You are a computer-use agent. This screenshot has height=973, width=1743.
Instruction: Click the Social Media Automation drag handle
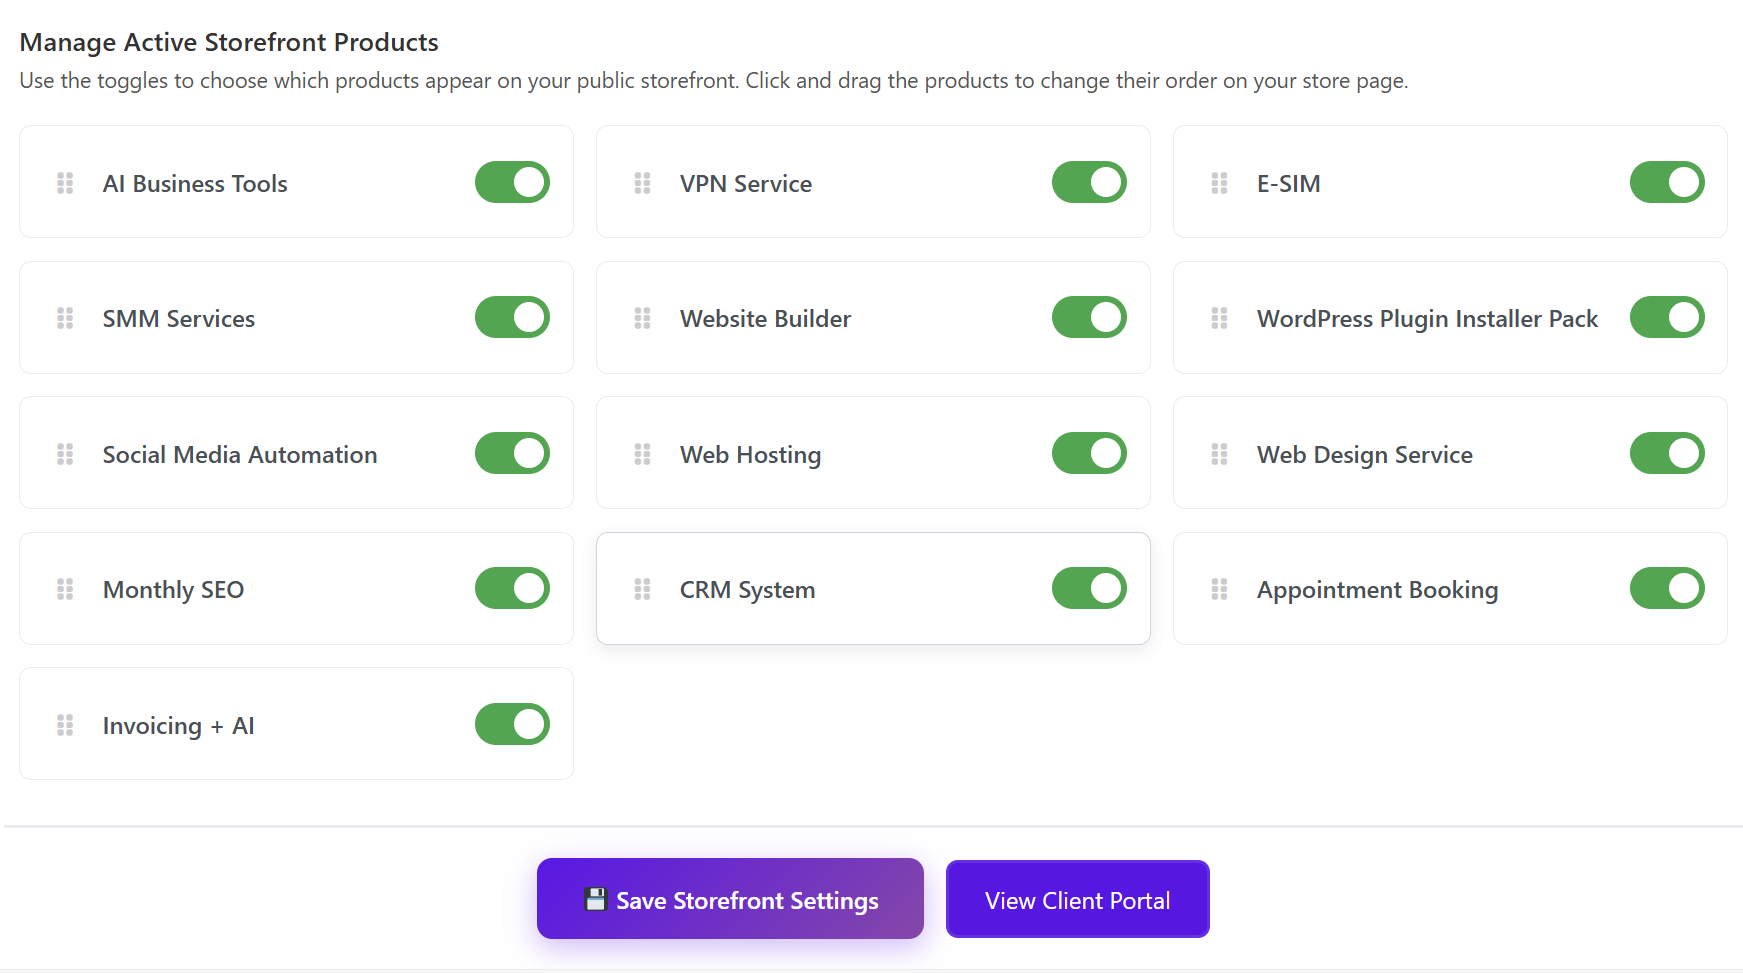[65, 454]
